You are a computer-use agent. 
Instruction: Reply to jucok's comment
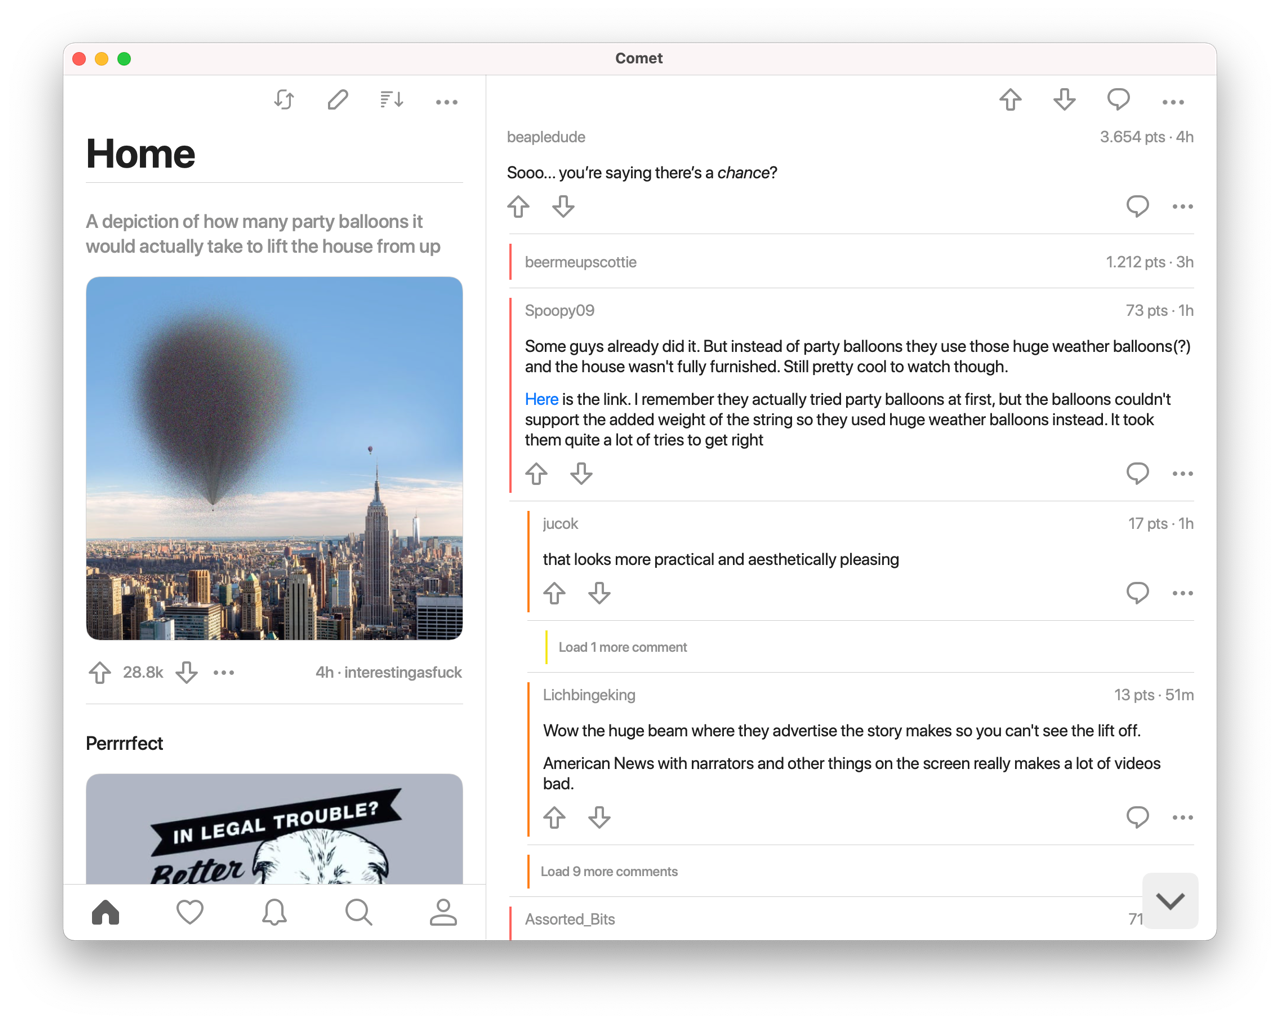[x=1138, y=594]
